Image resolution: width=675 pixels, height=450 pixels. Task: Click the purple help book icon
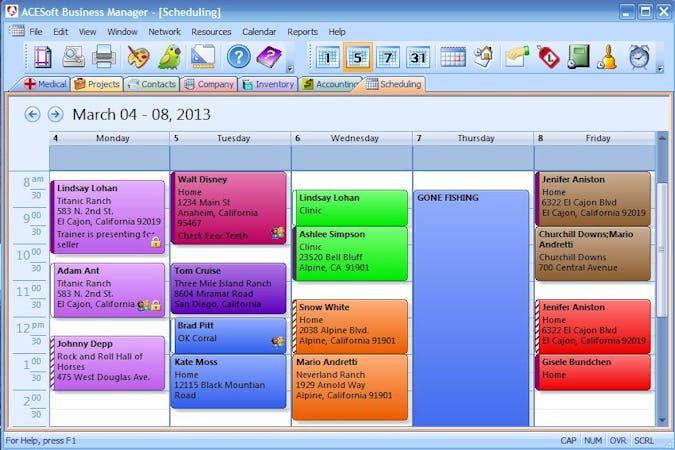click(269, 57)
